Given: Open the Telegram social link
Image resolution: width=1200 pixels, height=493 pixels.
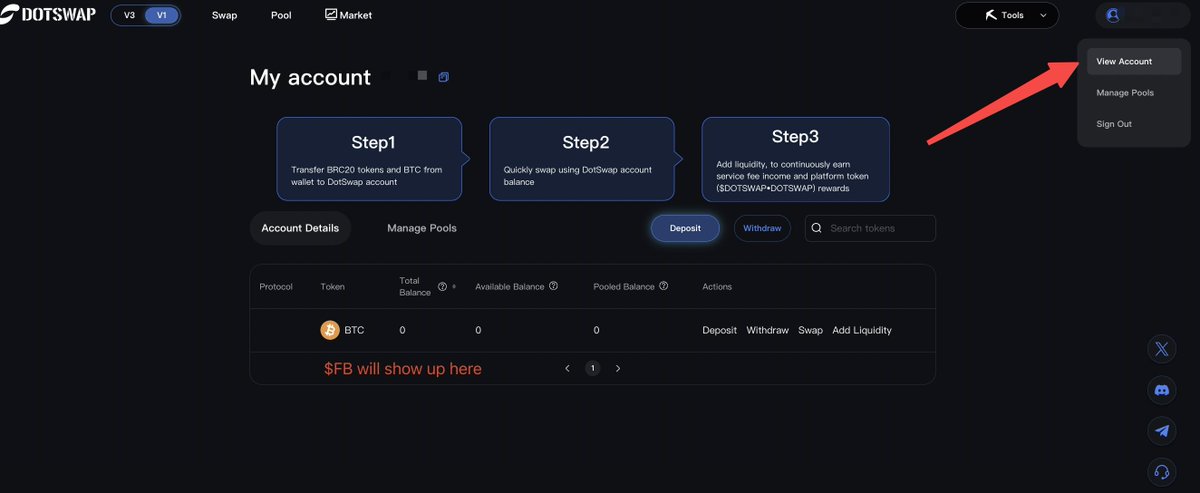Looking at the screenshot, I should click(x=1161, y=431).
